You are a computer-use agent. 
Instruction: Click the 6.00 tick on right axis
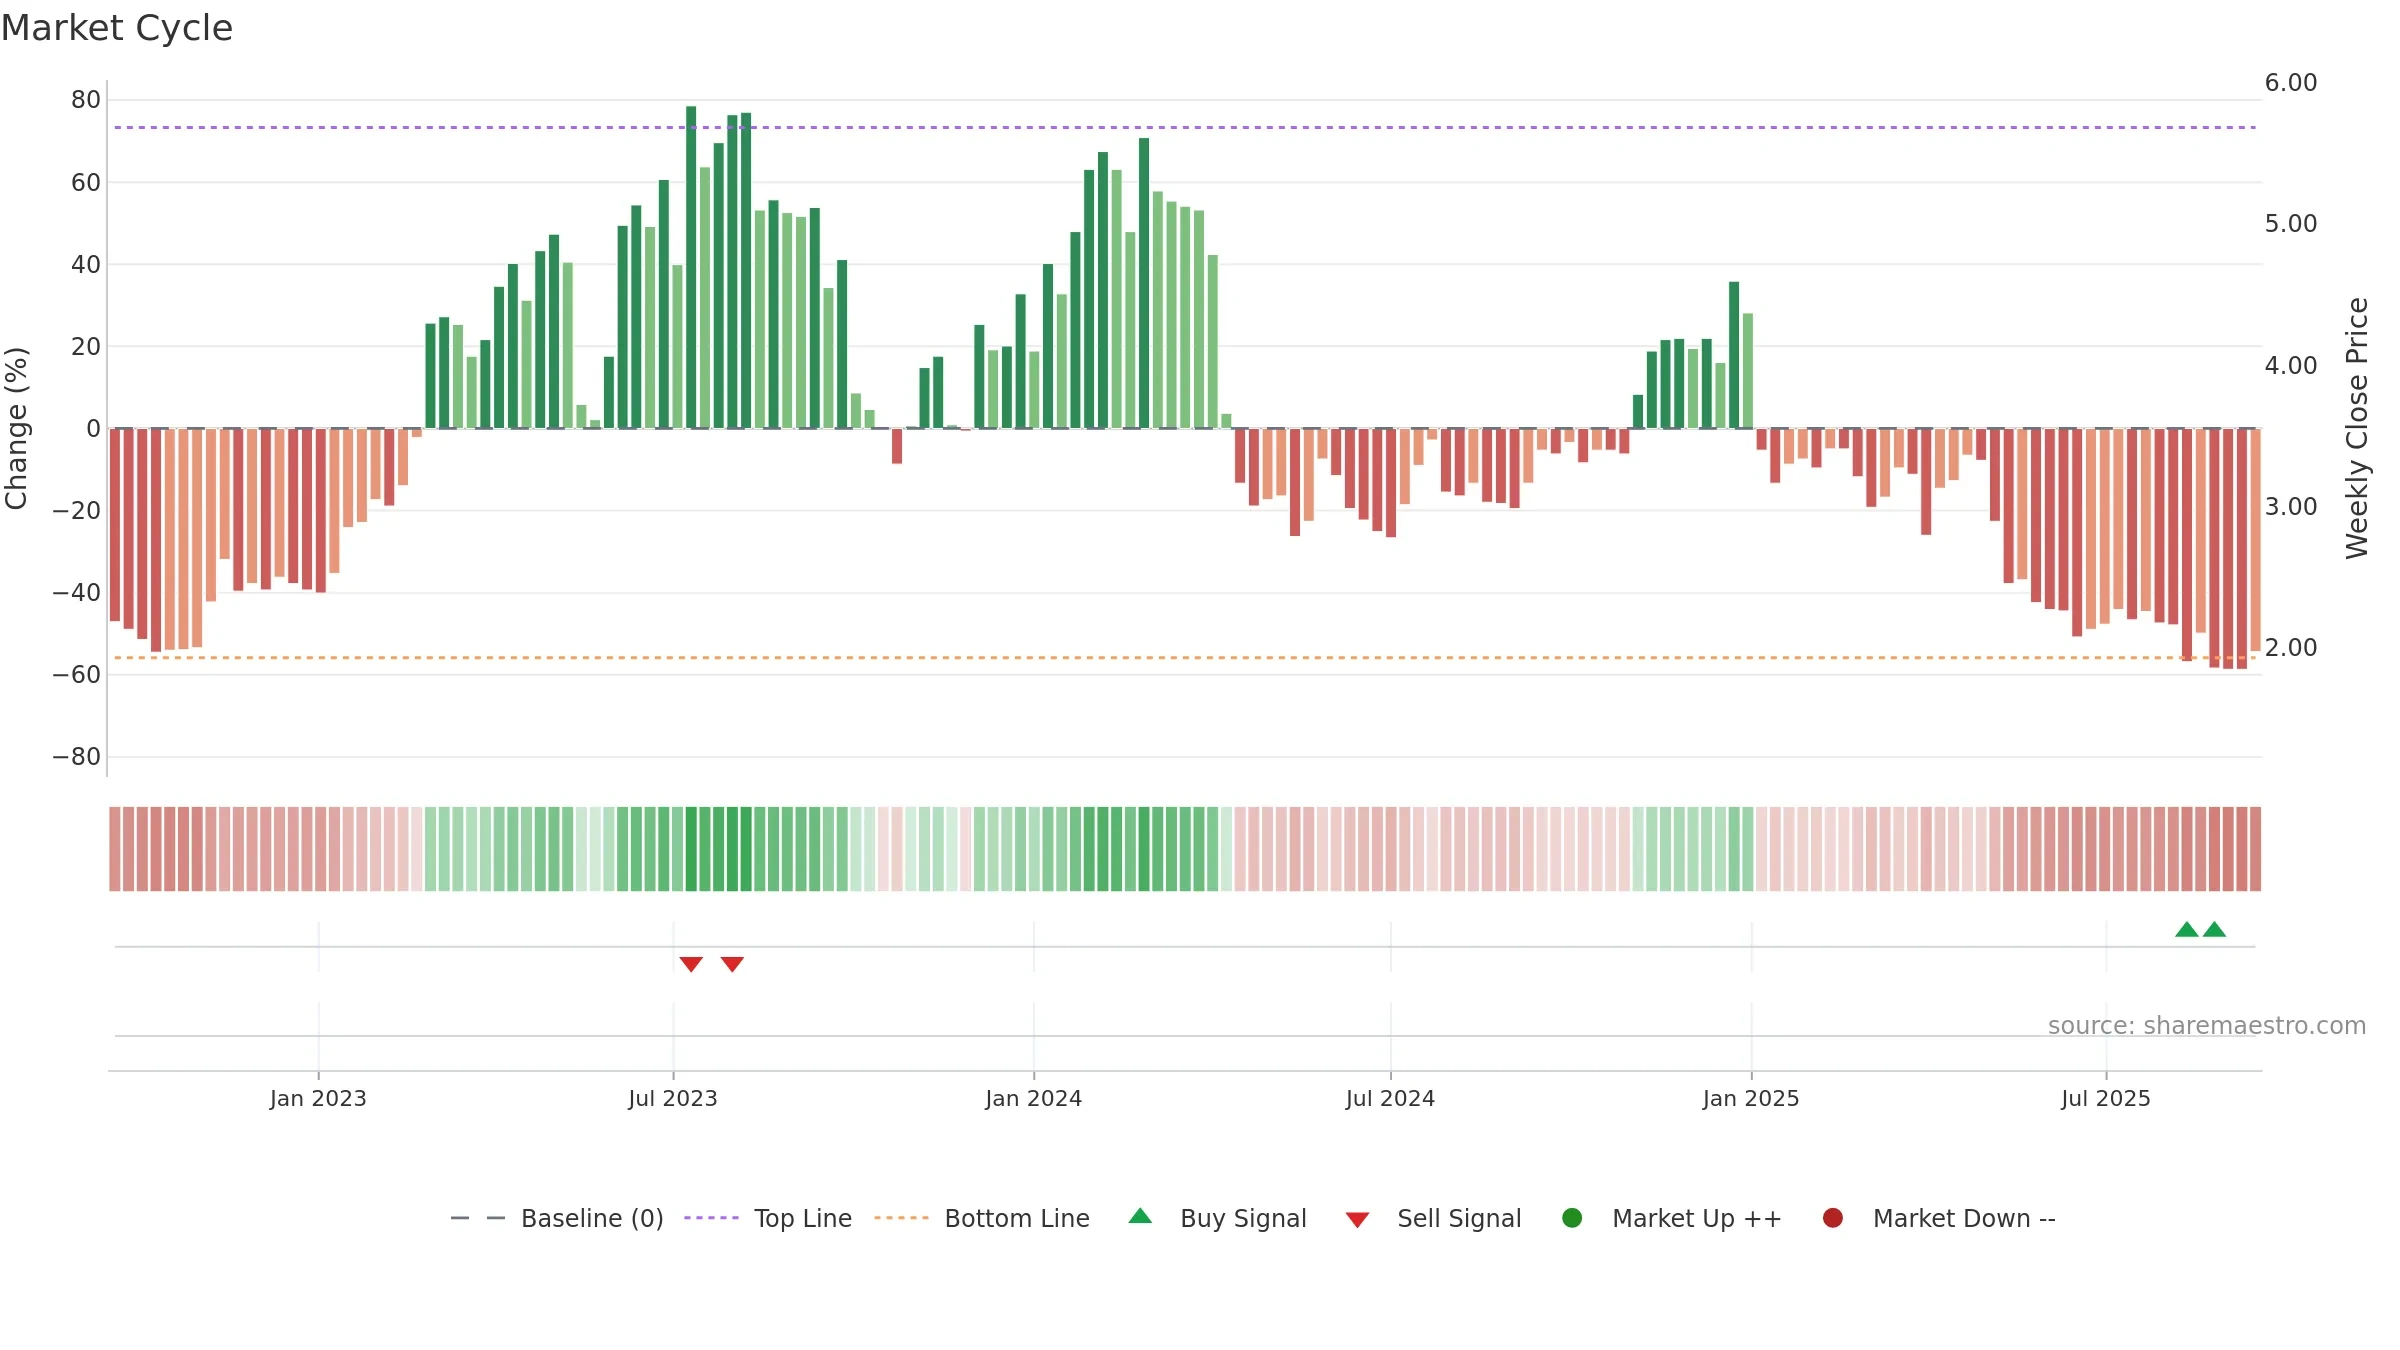click(x=2291, y=82)
